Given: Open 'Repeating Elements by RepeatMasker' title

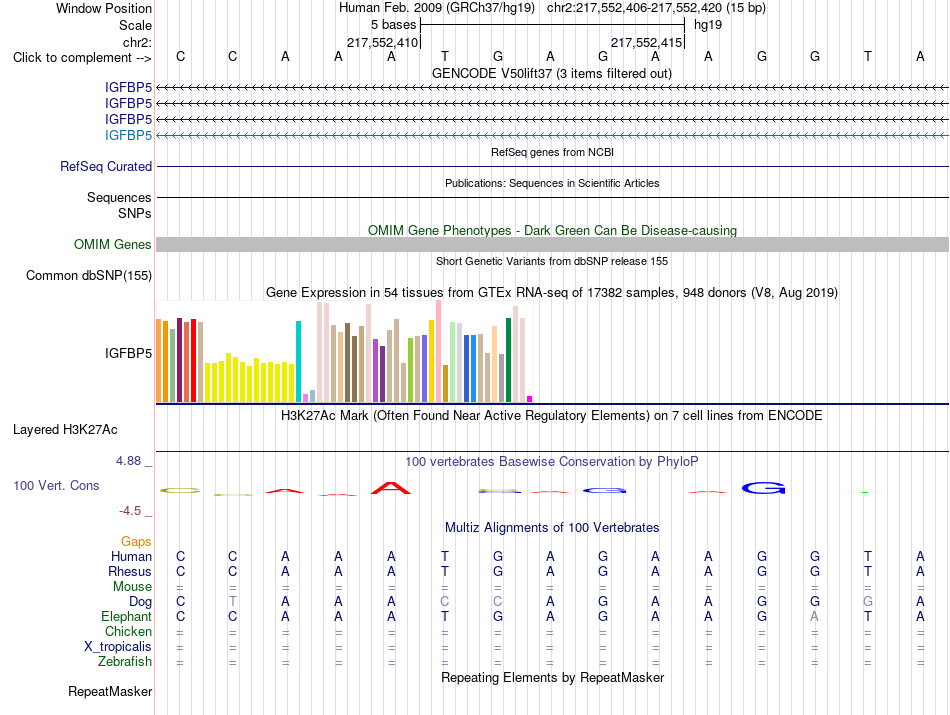Looking at the screenshot, I should (552, 677).
